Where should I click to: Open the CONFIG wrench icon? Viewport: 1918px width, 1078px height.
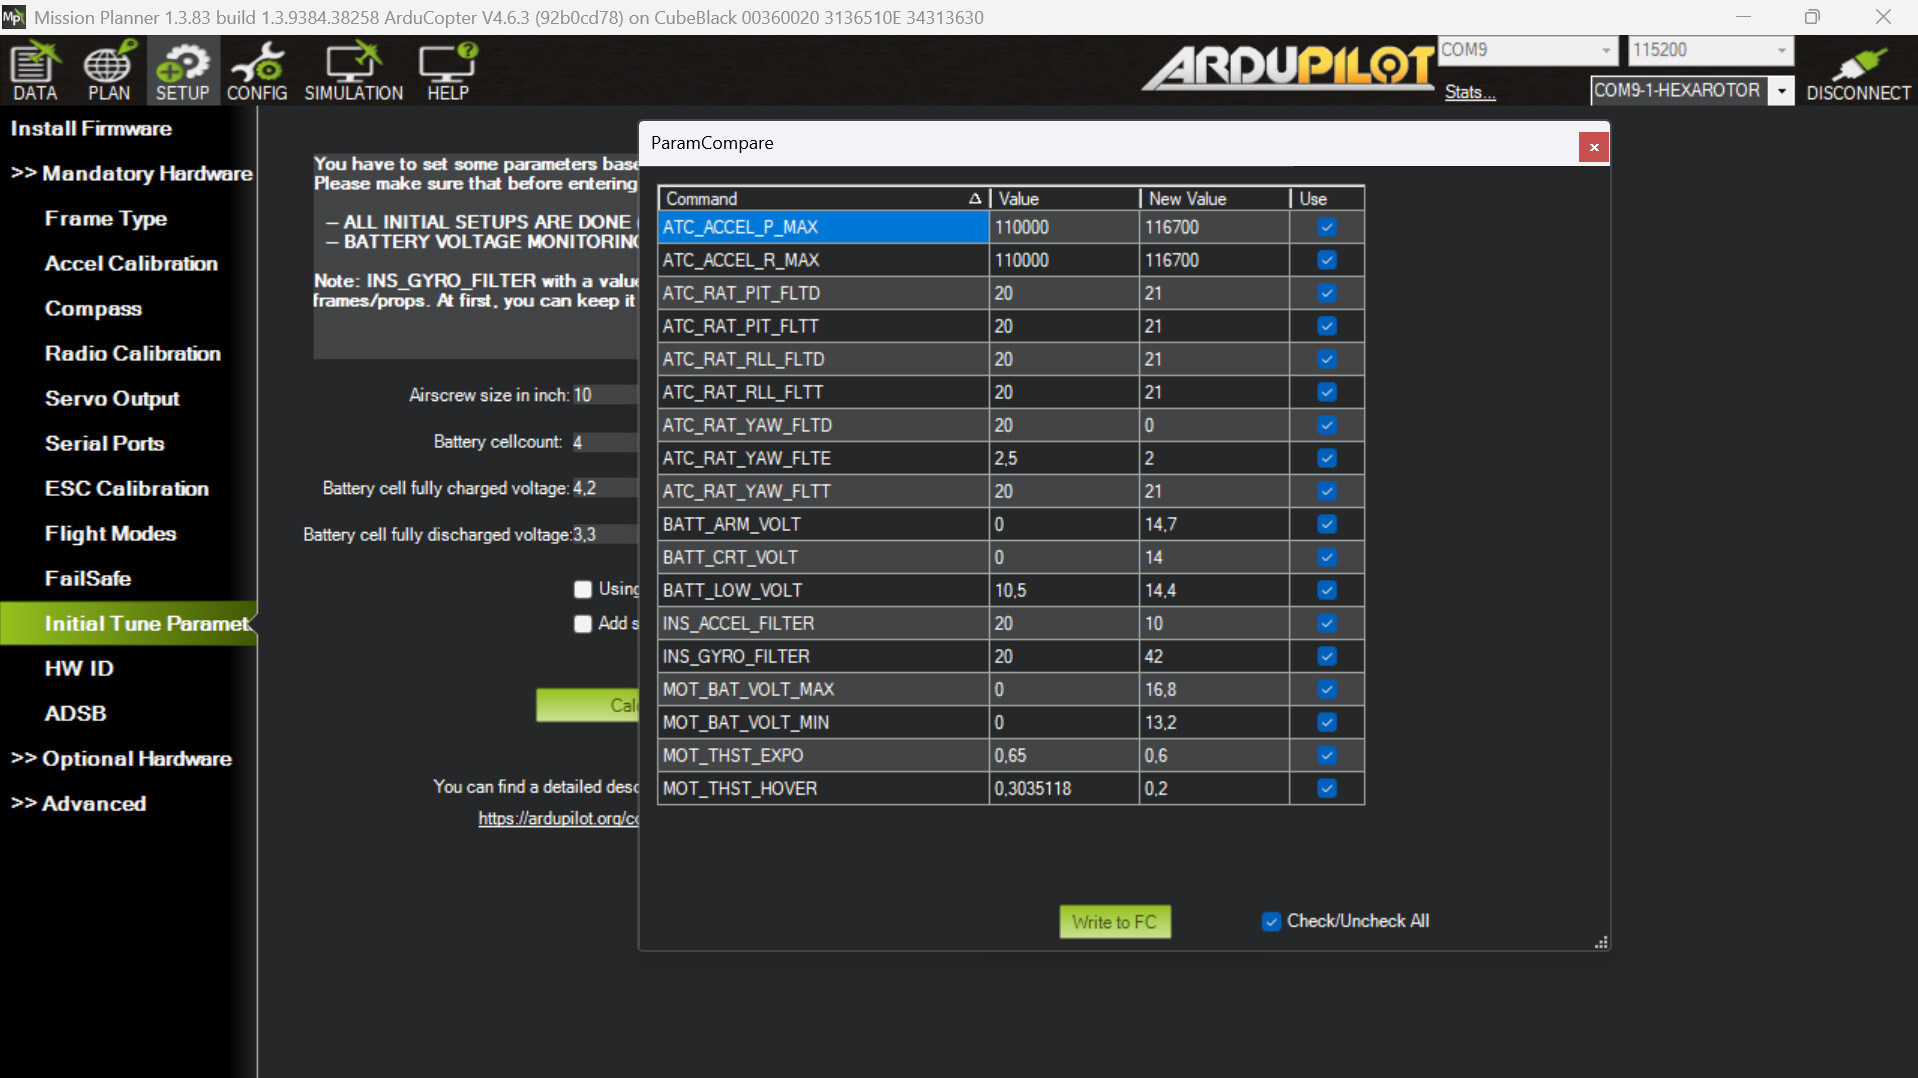257,71
